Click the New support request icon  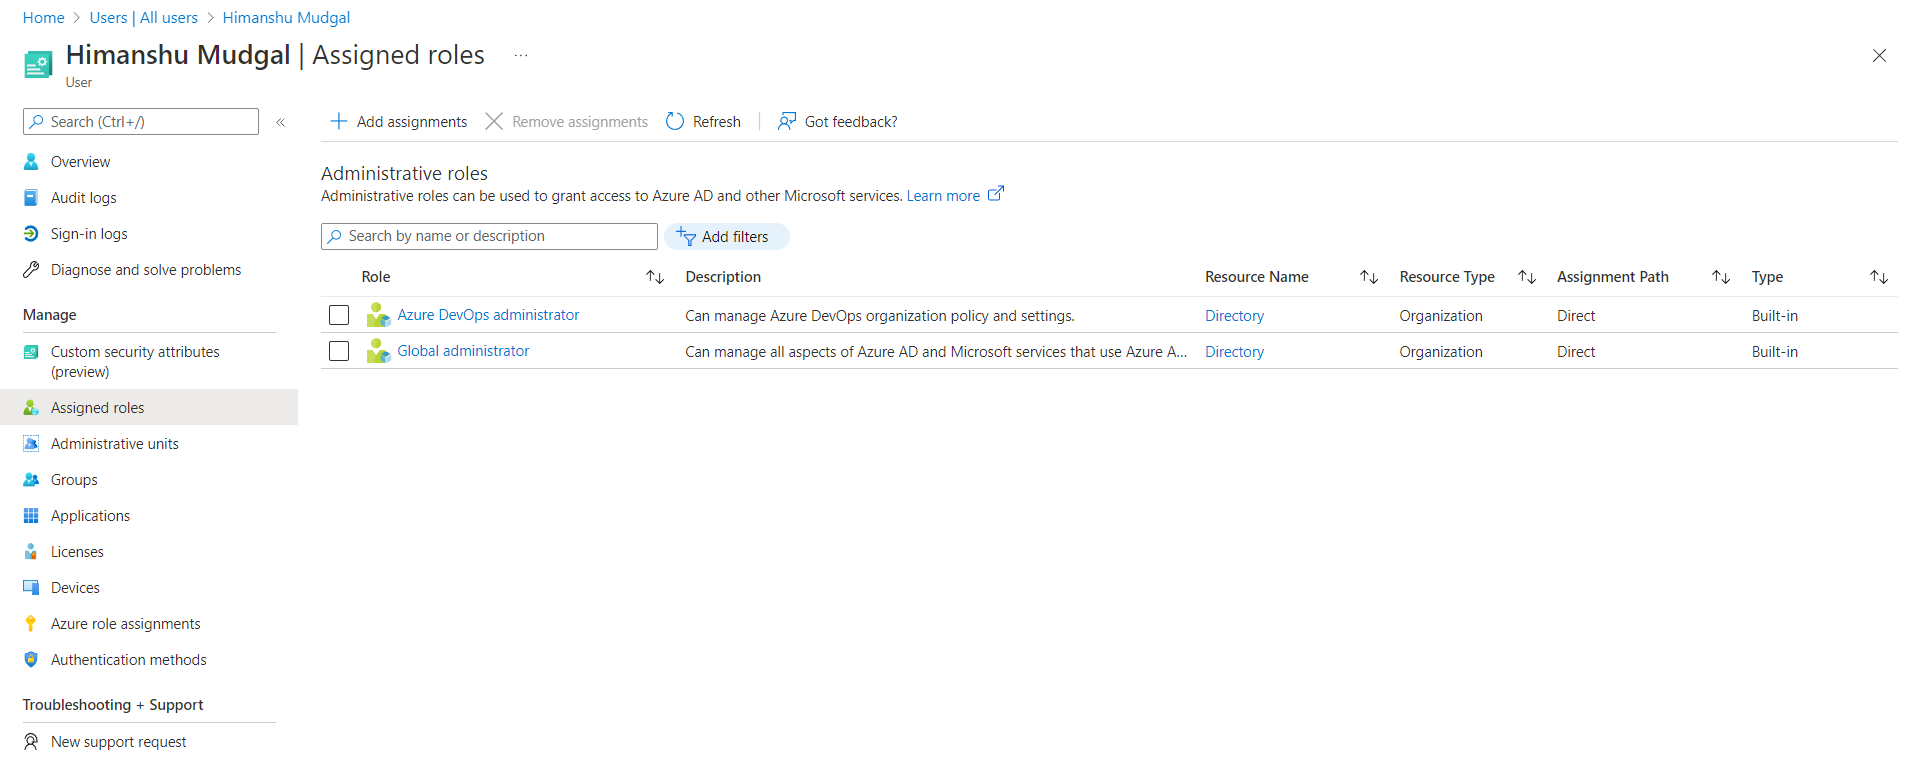click(31, 742)
